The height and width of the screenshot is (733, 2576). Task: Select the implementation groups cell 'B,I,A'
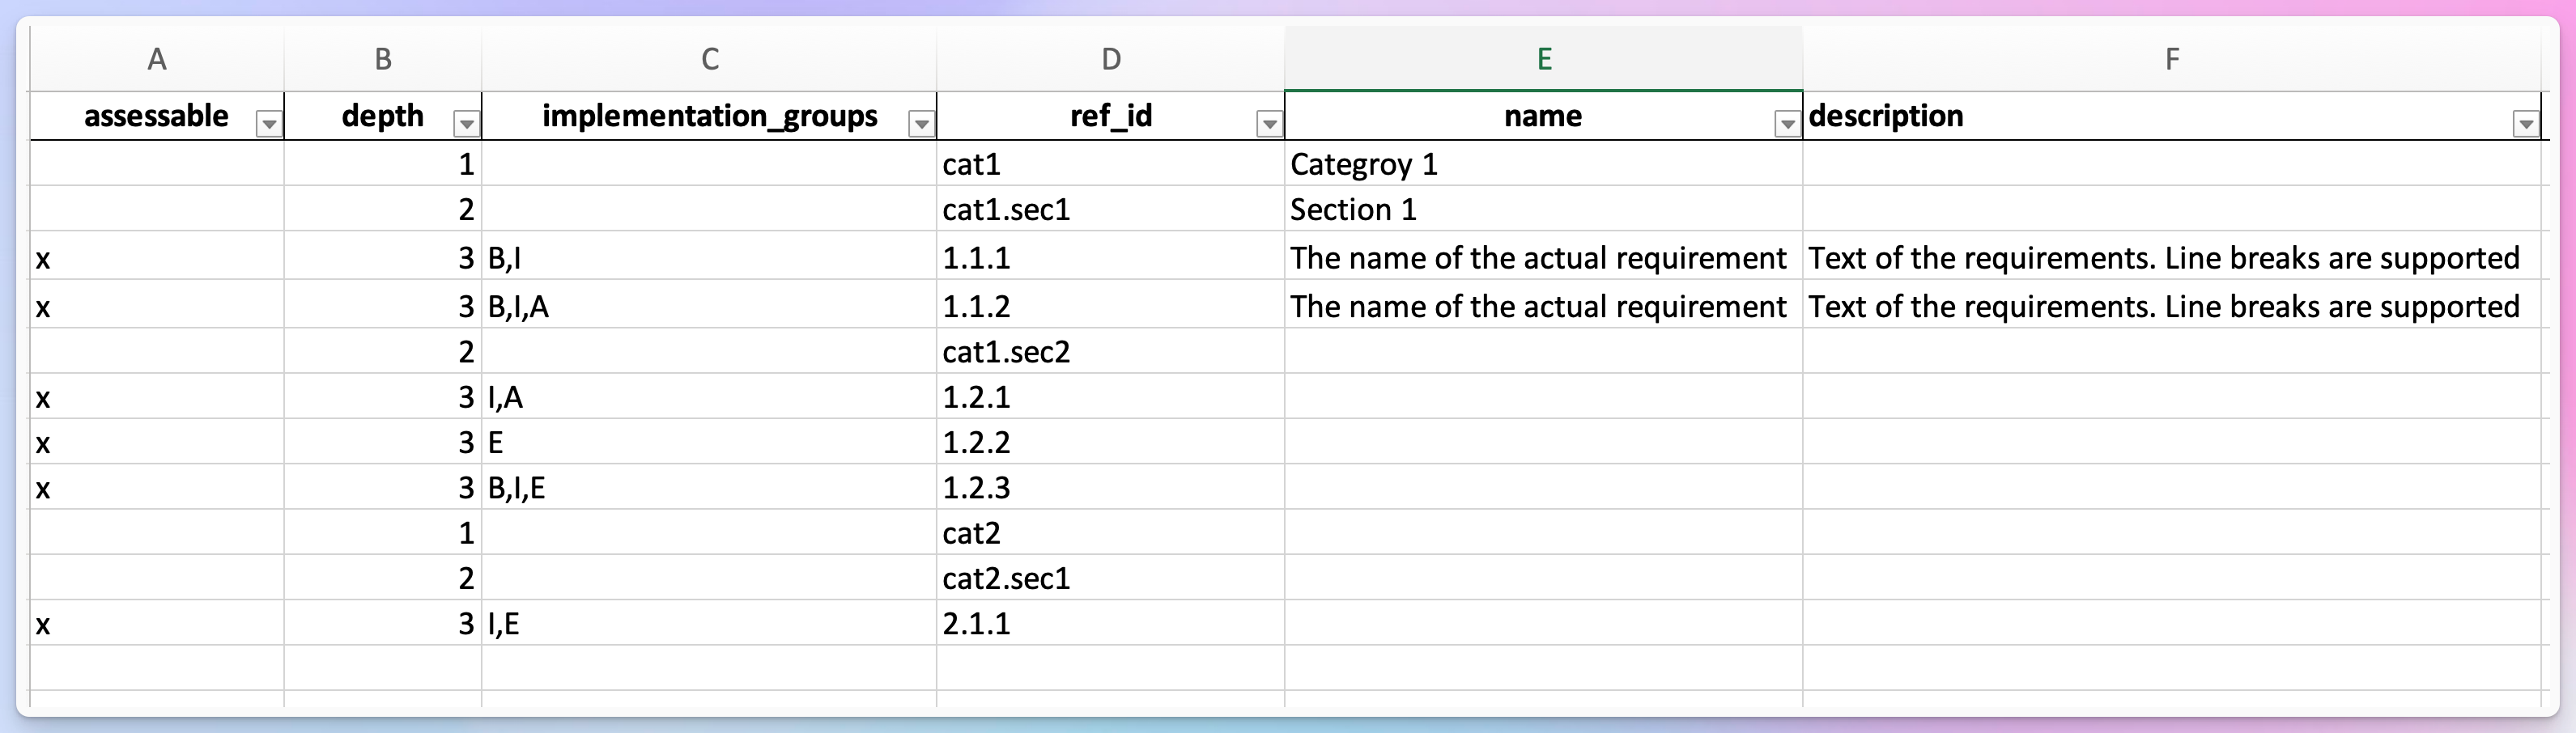click(709, 306)
